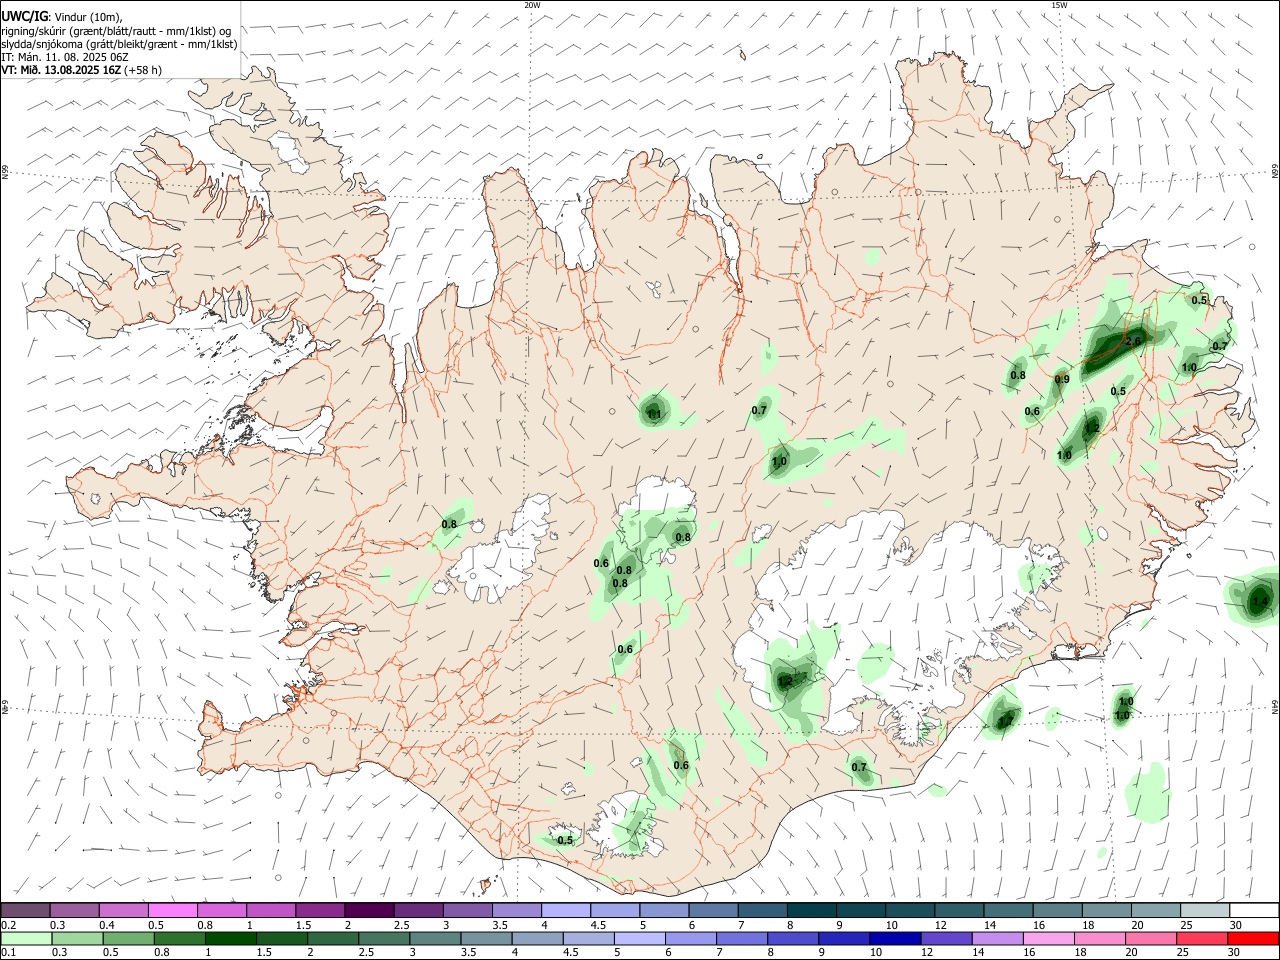Click the 'UWC/IG' title text
The image size is (1280, 960).
pyautogui.click(x=24, y=16)
